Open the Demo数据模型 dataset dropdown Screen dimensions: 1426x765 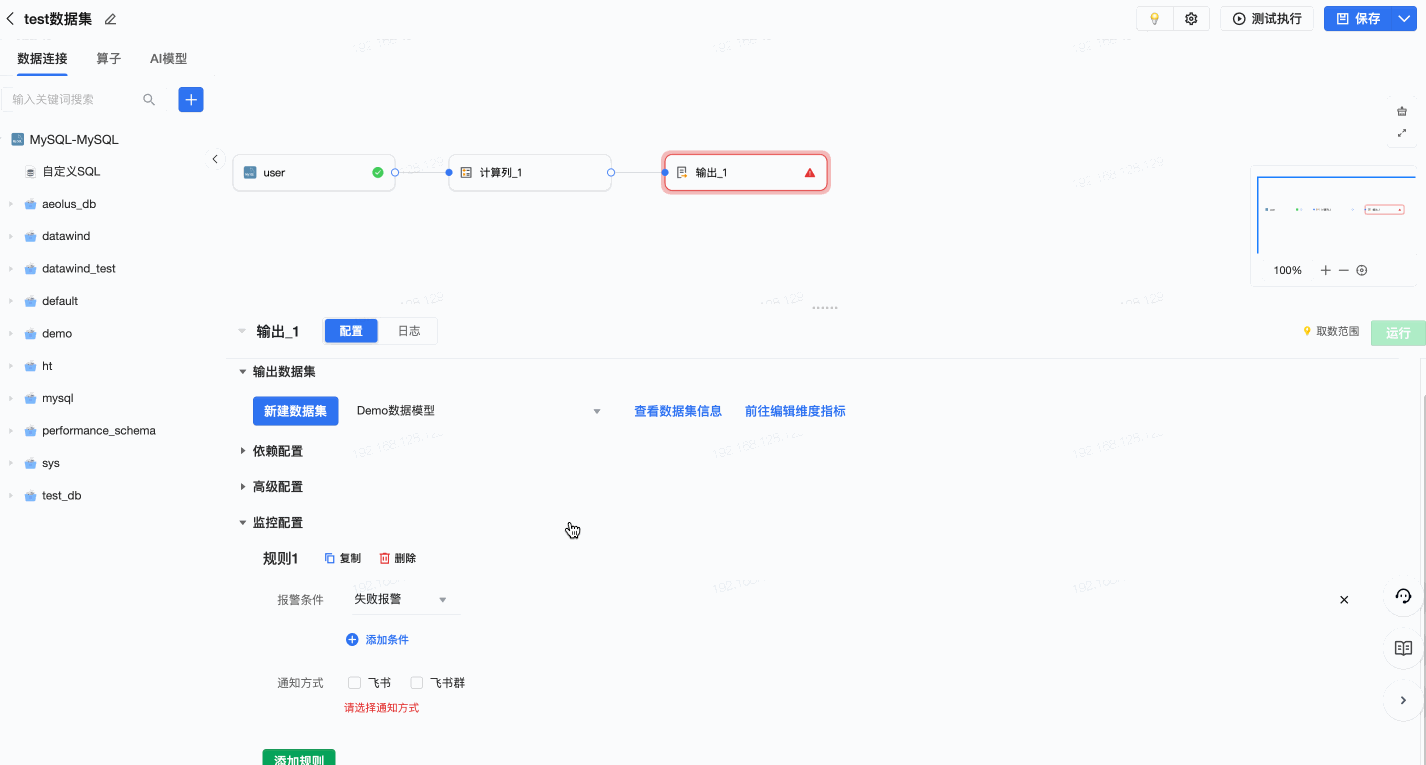[x=479, y=411]
